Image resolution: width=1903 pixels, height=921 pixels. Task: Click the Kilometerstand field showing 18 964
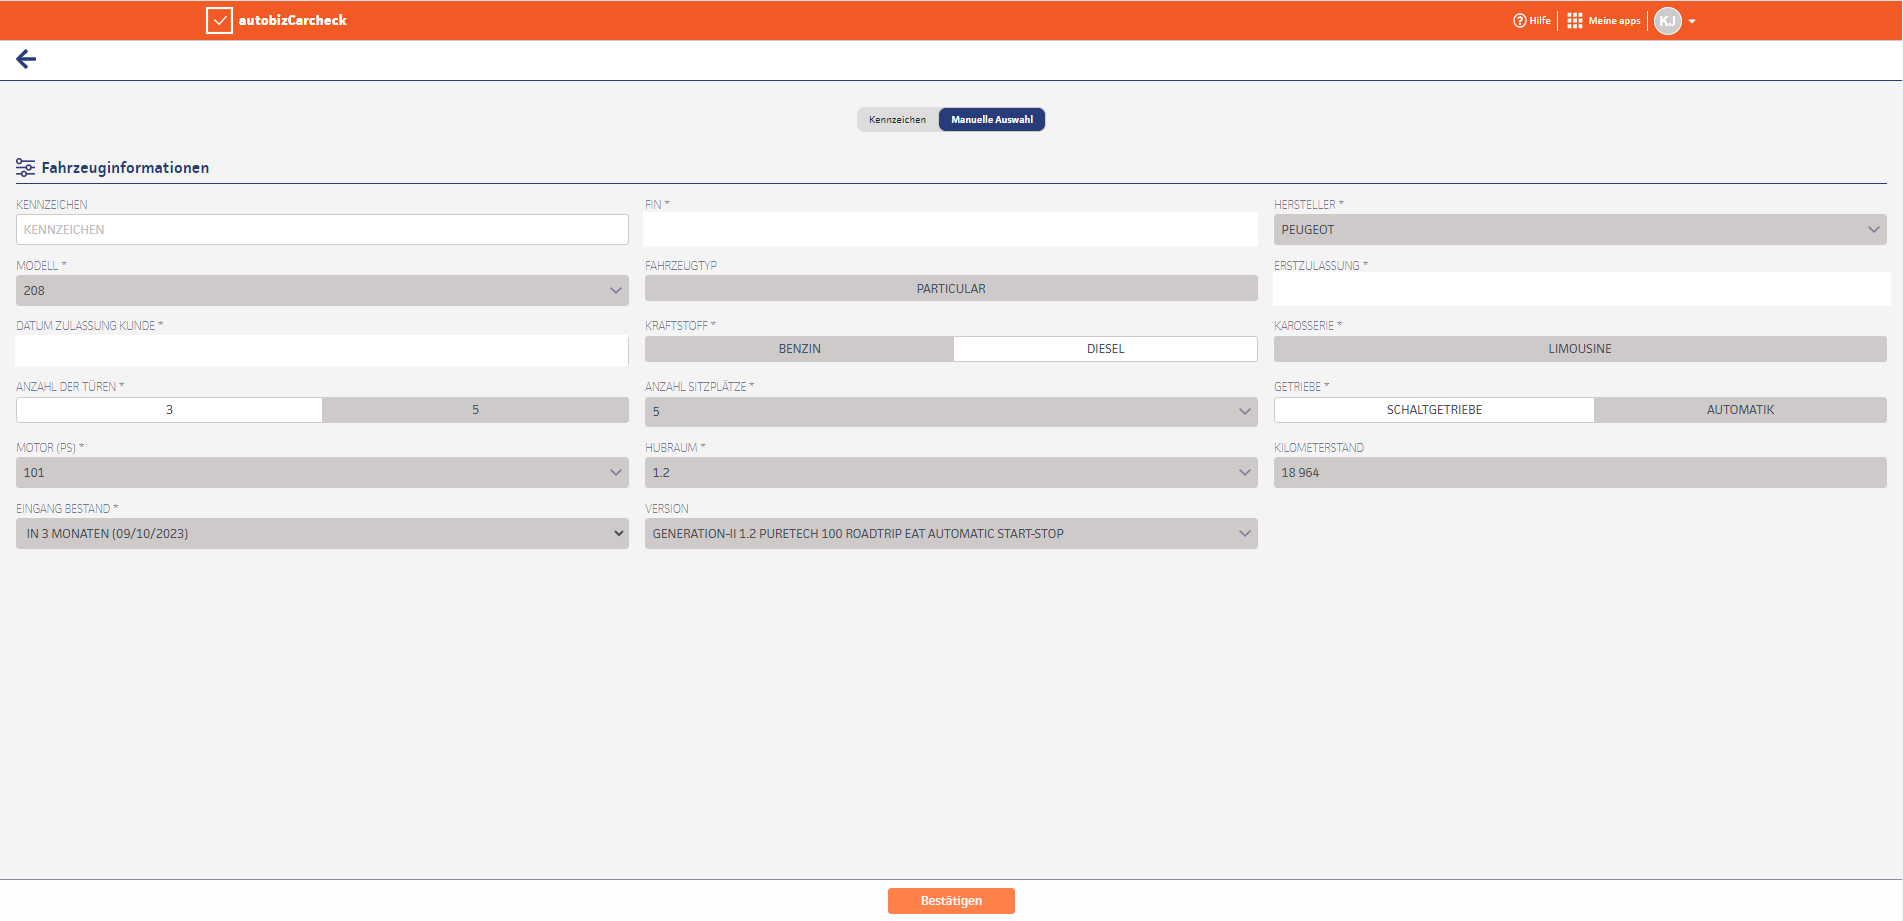(1580, 473)
